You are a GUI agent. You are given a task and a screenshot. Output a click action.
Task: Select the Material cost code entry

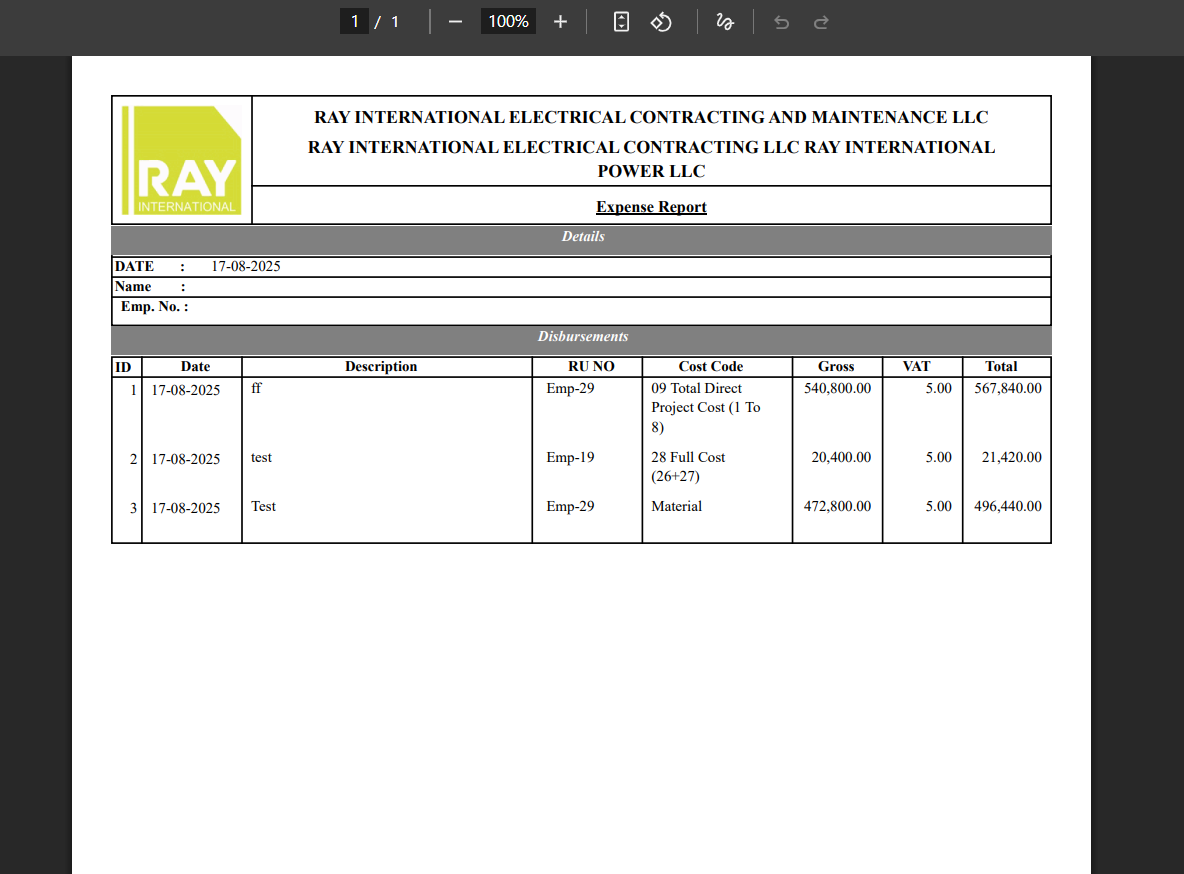tap(676, 507)
